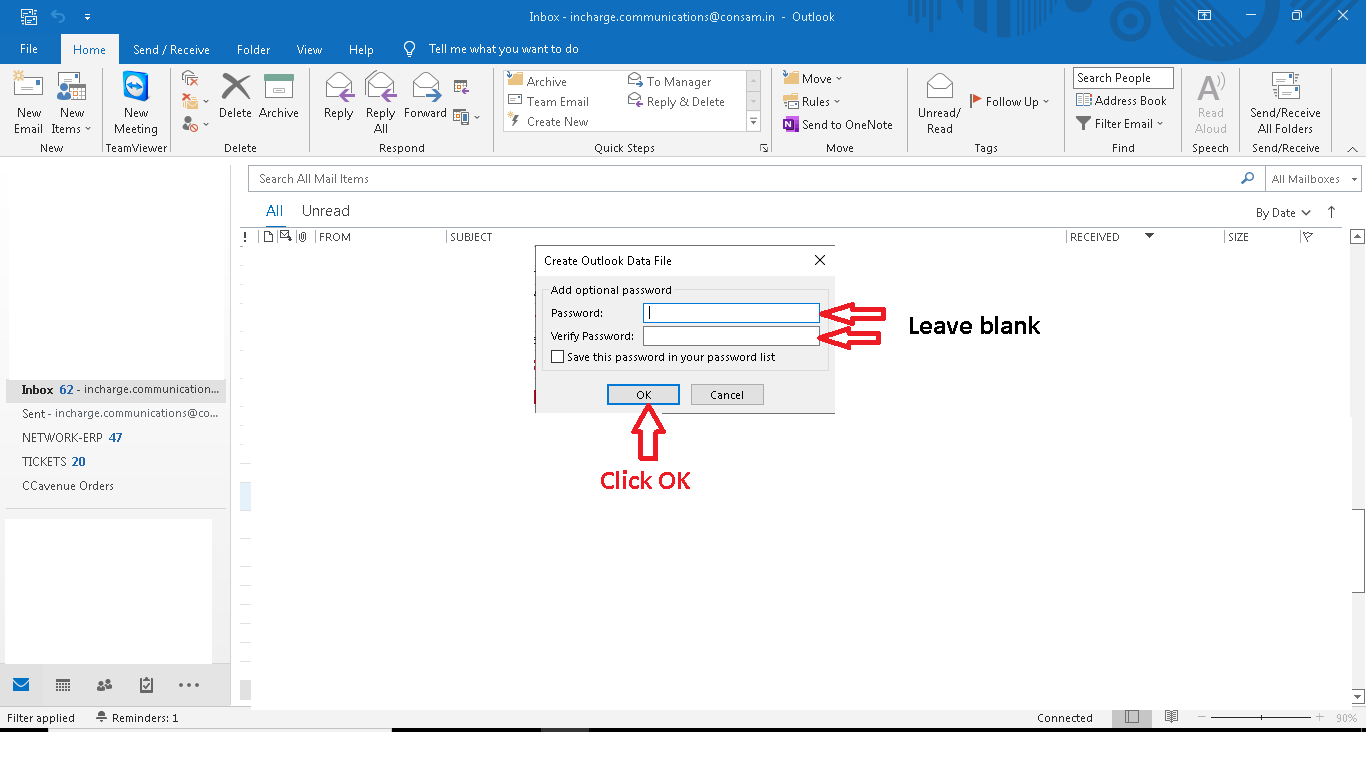Open the Filter Email dropdown
Image resolution: width=1366 pixels, height=768 pixels.
pyautogui.click(x=1120, y=124)
